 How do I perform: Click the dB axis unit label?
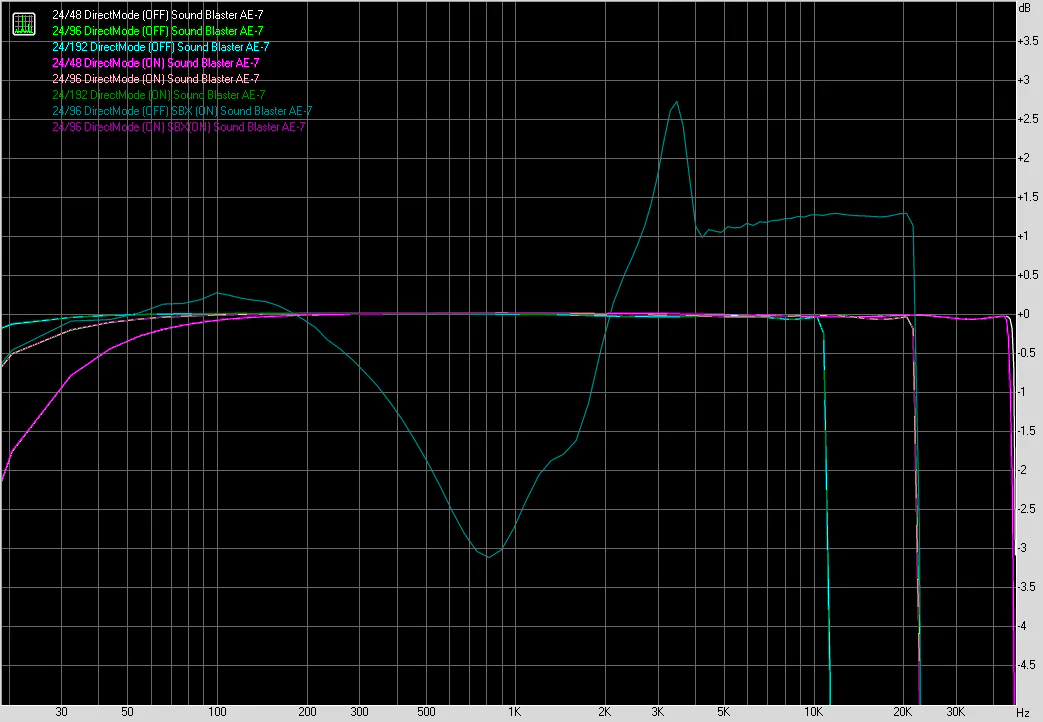point(1024,8)
